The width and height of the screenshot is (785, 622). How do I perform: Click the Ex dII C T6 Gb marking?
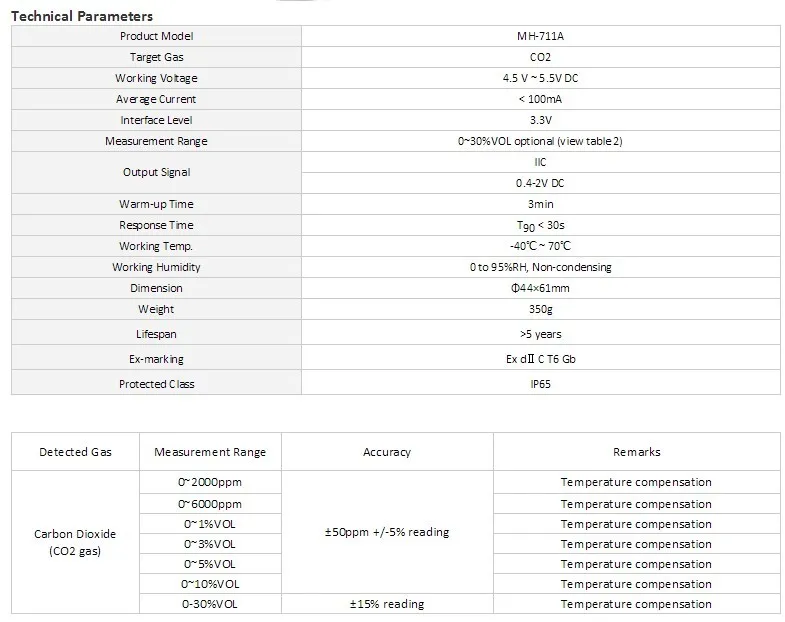[541, 359]
